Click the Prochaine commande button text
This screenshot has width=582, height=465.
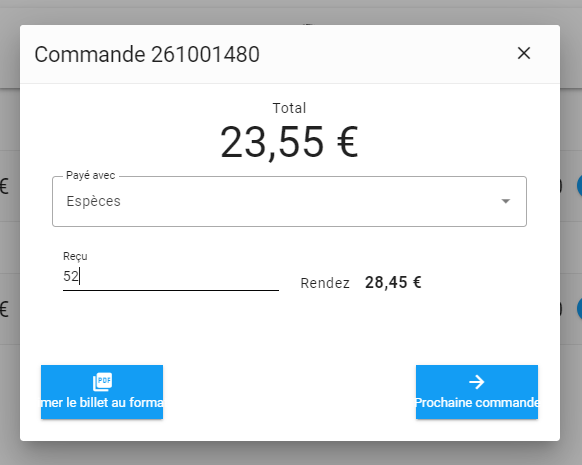[477, 403]
